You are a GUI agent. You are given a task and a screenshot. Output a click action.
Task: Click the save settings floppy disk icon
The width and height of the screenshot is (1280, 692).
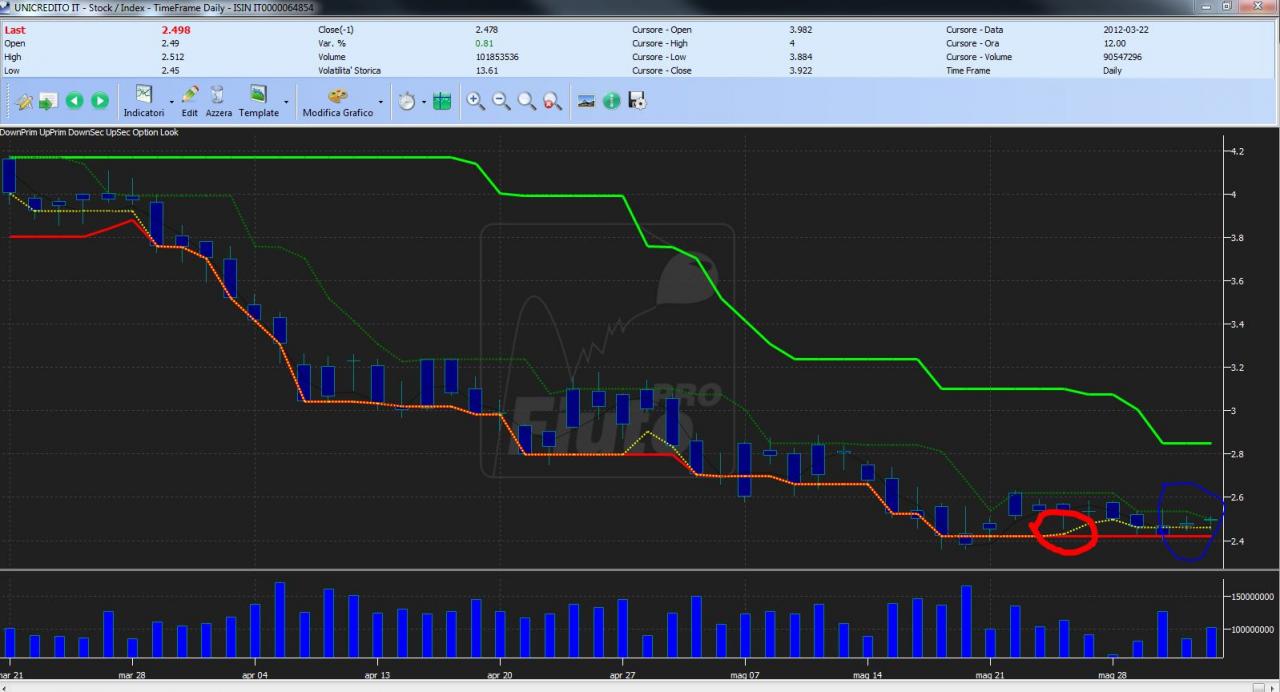point(637,100)
